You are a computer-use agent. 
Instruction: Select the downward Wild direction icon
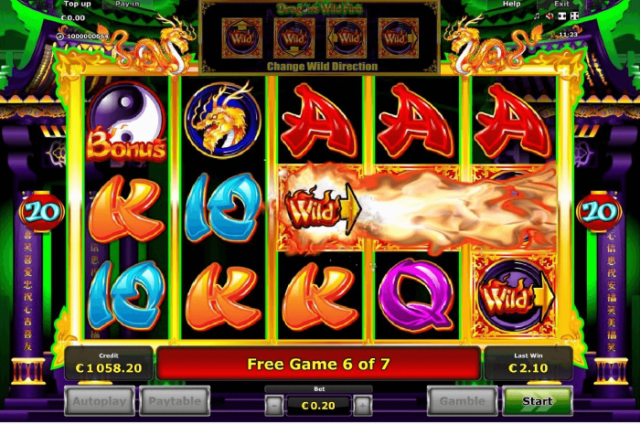click(294, 38)
